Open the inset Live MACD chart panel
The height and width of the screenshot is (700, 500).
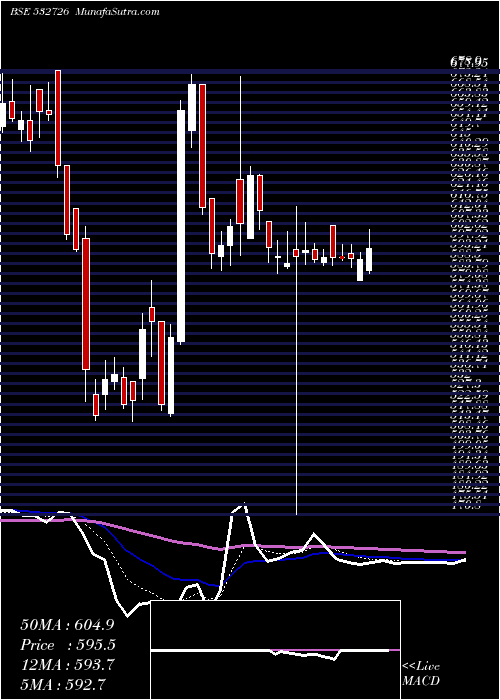(x=276, y=650)
